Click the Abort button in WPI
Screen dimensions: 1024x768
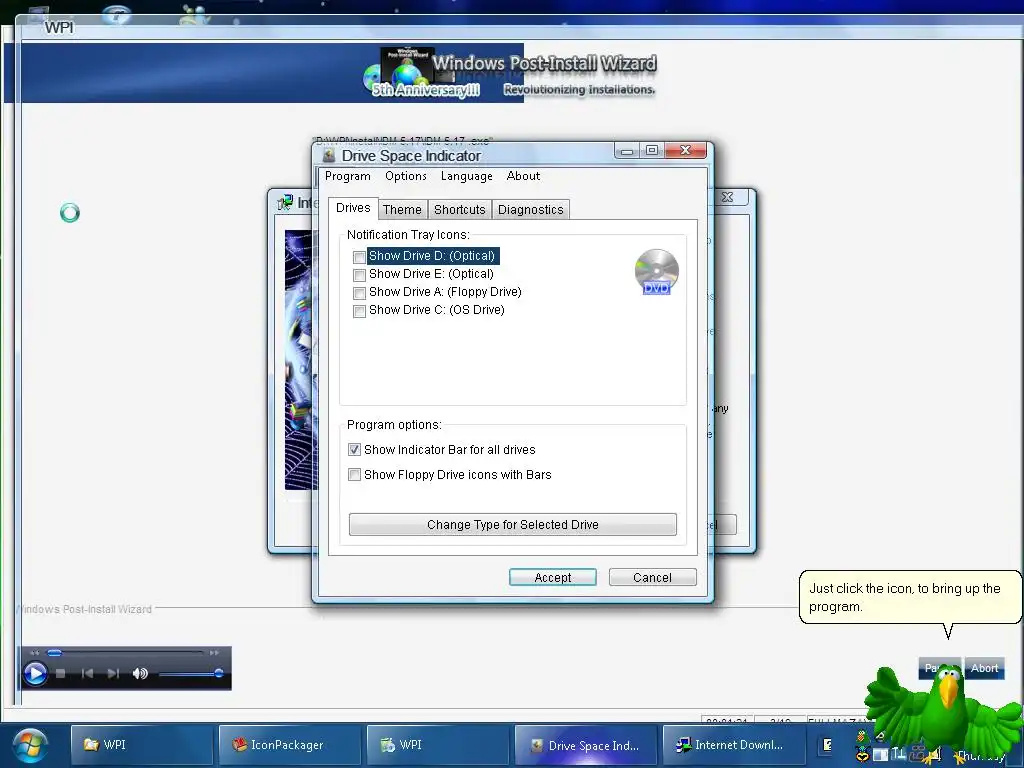pos(984,668)
